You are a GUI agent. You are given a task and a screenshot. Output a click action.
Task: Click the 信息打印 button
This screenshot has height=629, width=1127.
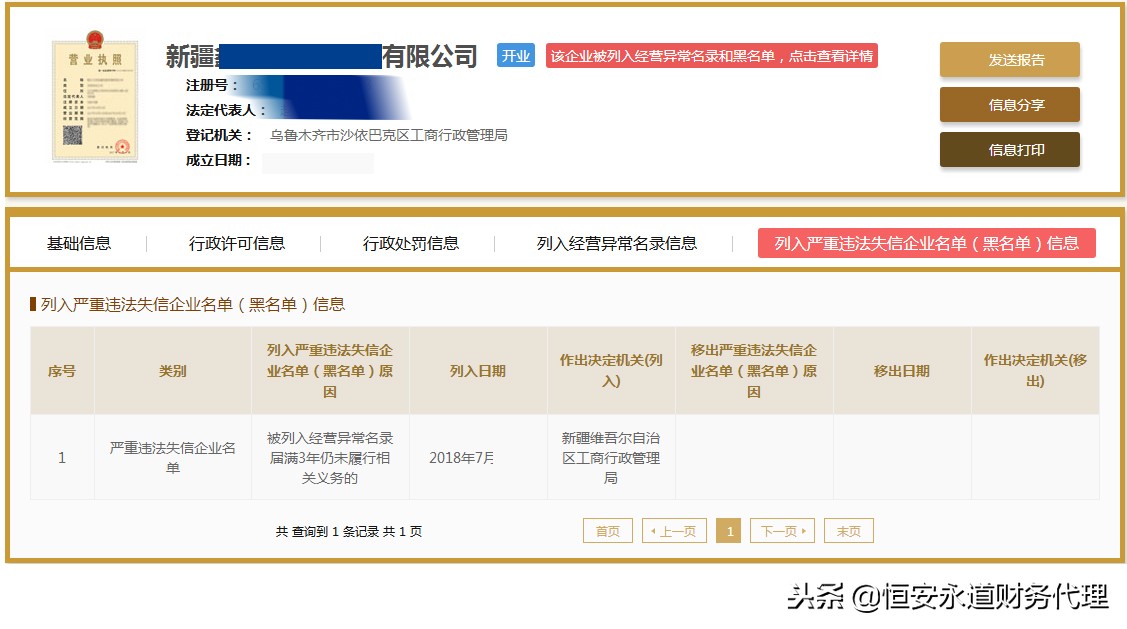tap(1009, 151)
